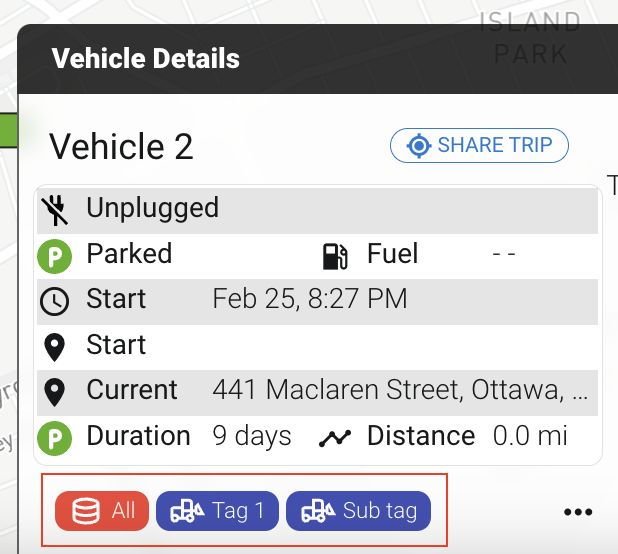Select the red All tag

102,511
